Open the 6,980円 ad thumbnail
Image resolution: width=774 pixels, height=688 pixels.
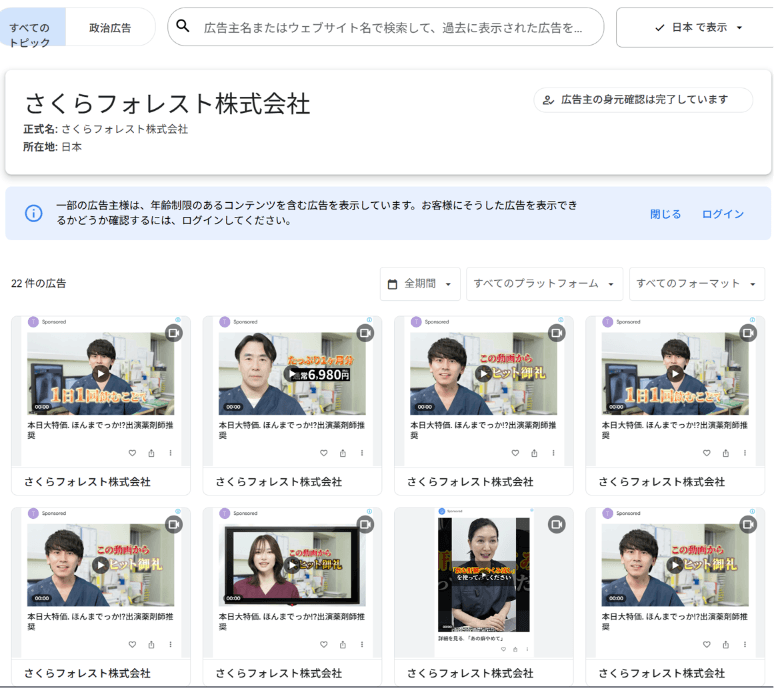point(292,374)
